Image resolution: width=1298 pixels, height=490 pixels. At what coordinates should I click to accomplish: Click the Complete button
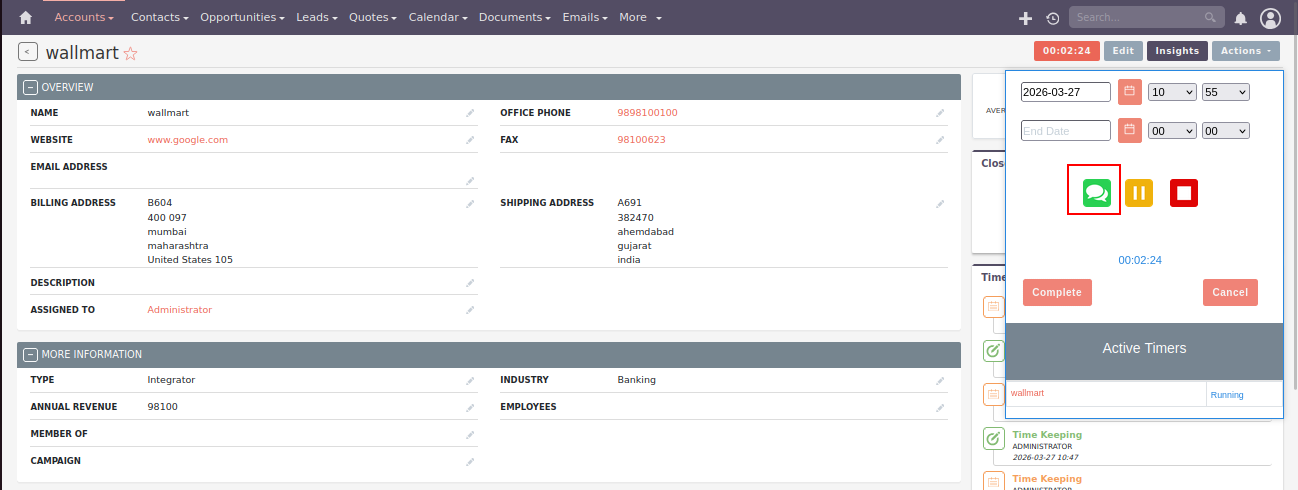click(1057, 292)
